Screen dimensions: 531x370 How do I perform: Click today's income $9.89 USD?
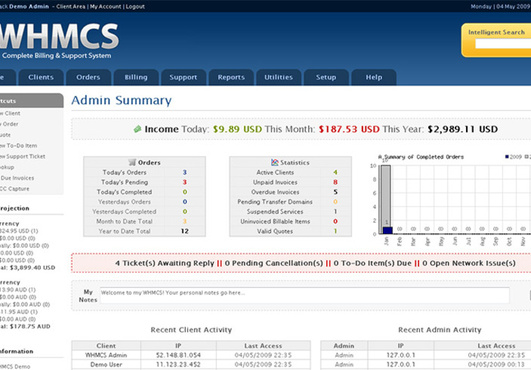(x=237, y=129)
